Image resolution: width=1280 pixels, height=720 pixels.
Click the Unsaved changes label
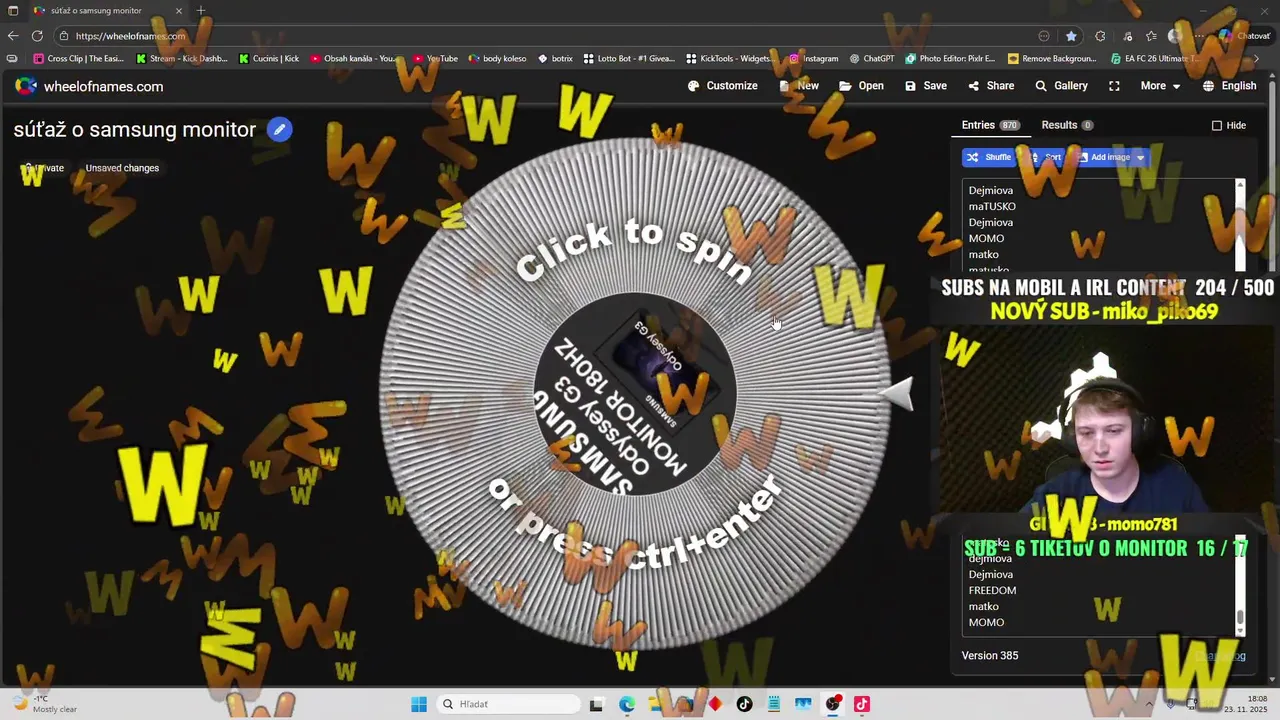[x=122, y=168]
